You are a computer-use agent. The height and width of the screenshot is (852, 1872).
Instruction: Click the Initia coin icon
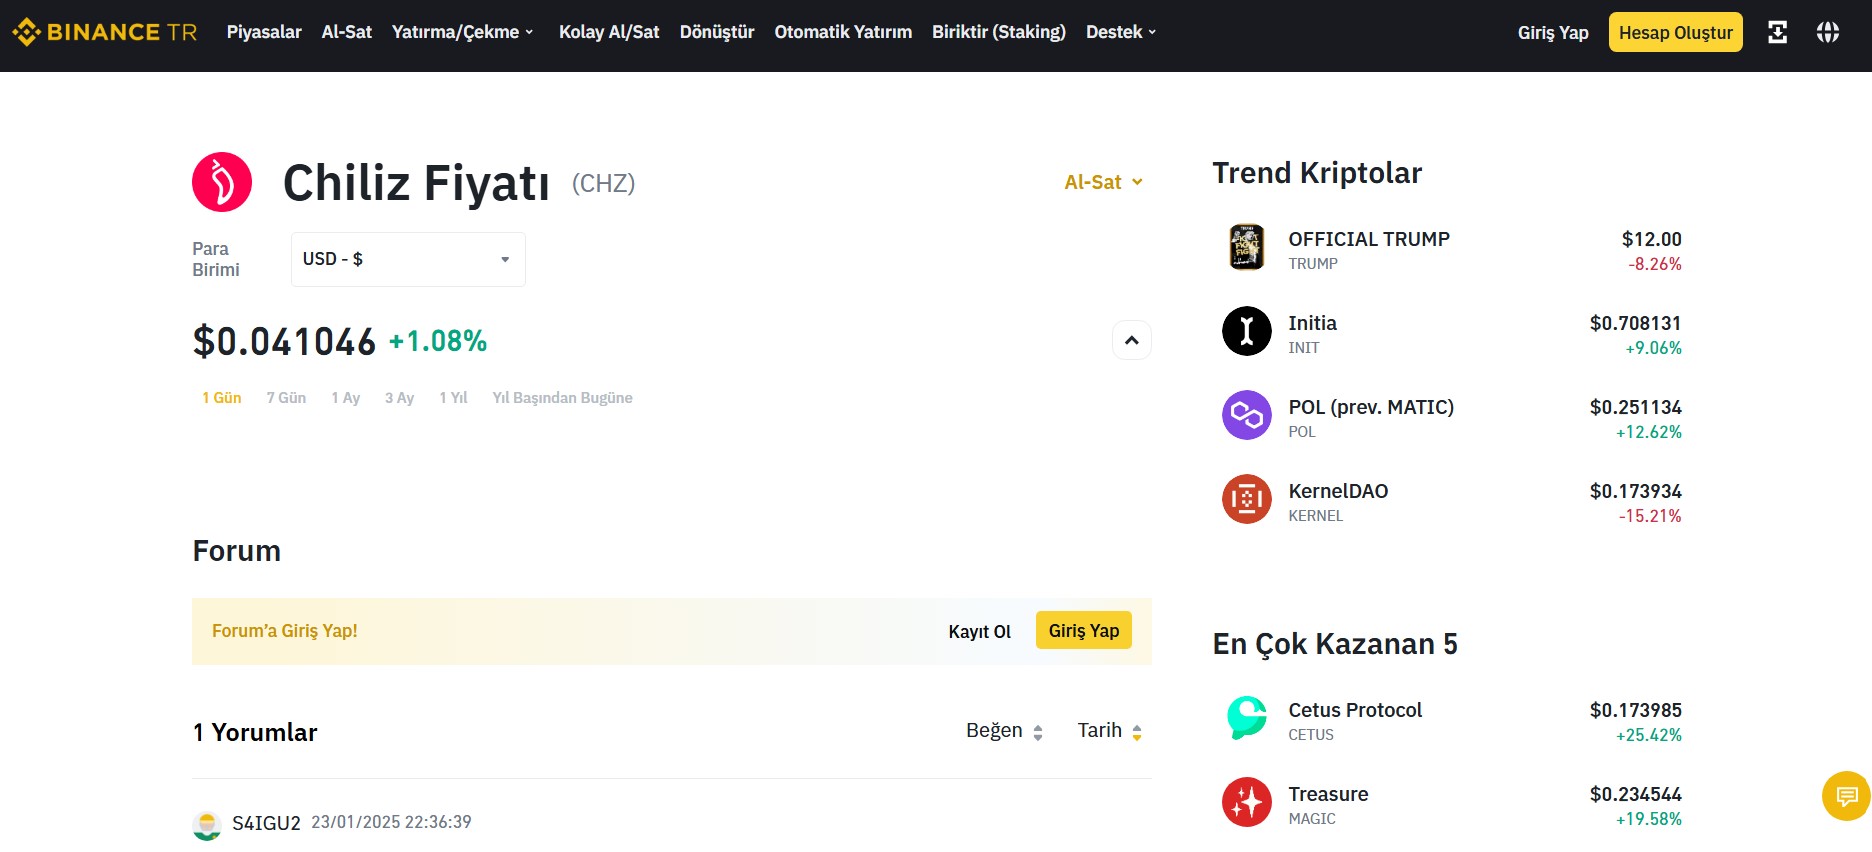(1247, 331)
